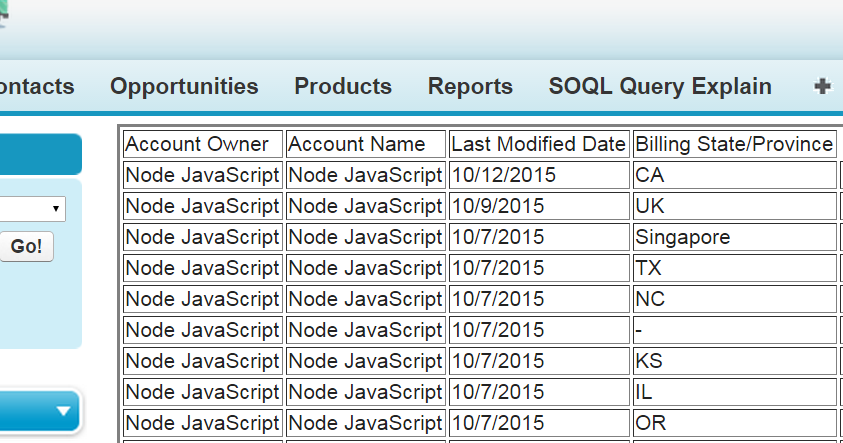Viewport: 843px width, 443px height.
Task: Click the Last Modified Date header
Action: tap(539, 144)
